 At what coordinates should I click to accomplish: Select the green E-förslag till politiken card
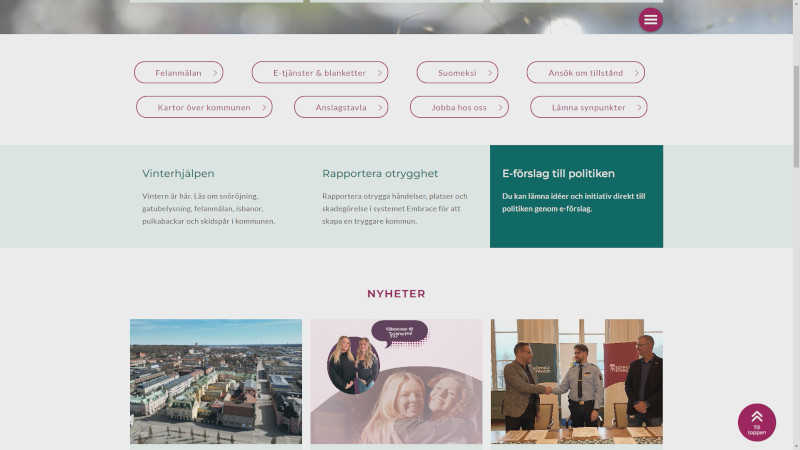click(x=577, y=196)
